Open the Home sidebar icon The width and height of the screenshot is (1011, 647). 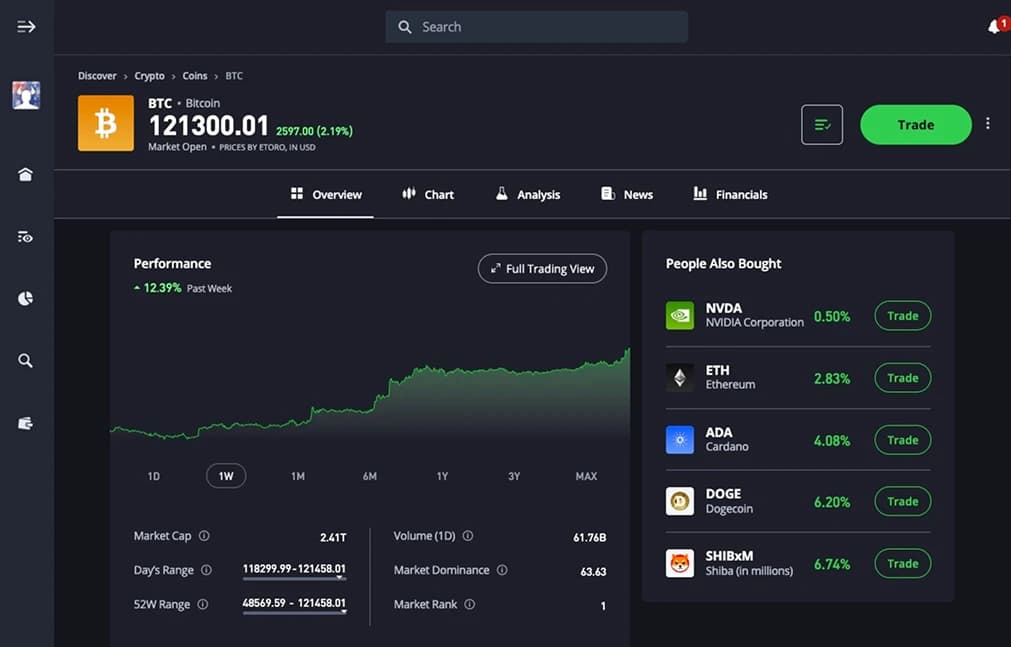click(x=25, y=173)
